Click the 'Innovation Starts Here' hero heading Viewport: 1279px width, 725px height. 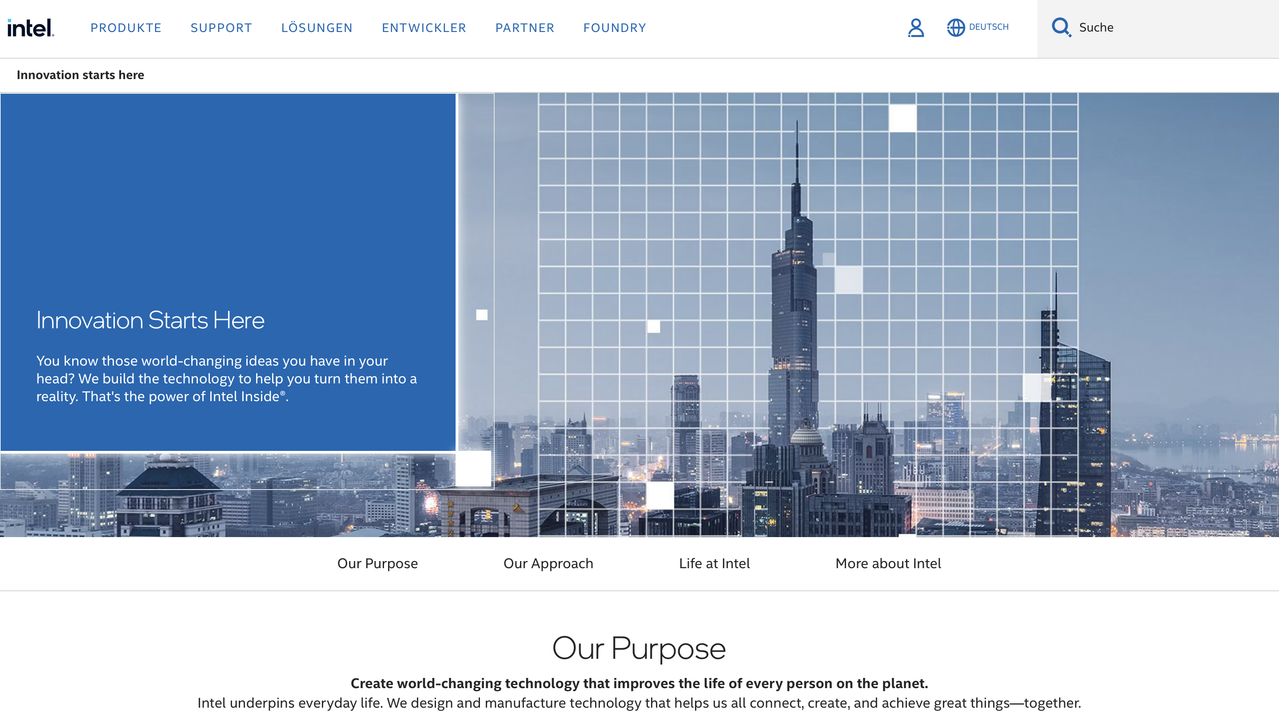pos(150,320)
